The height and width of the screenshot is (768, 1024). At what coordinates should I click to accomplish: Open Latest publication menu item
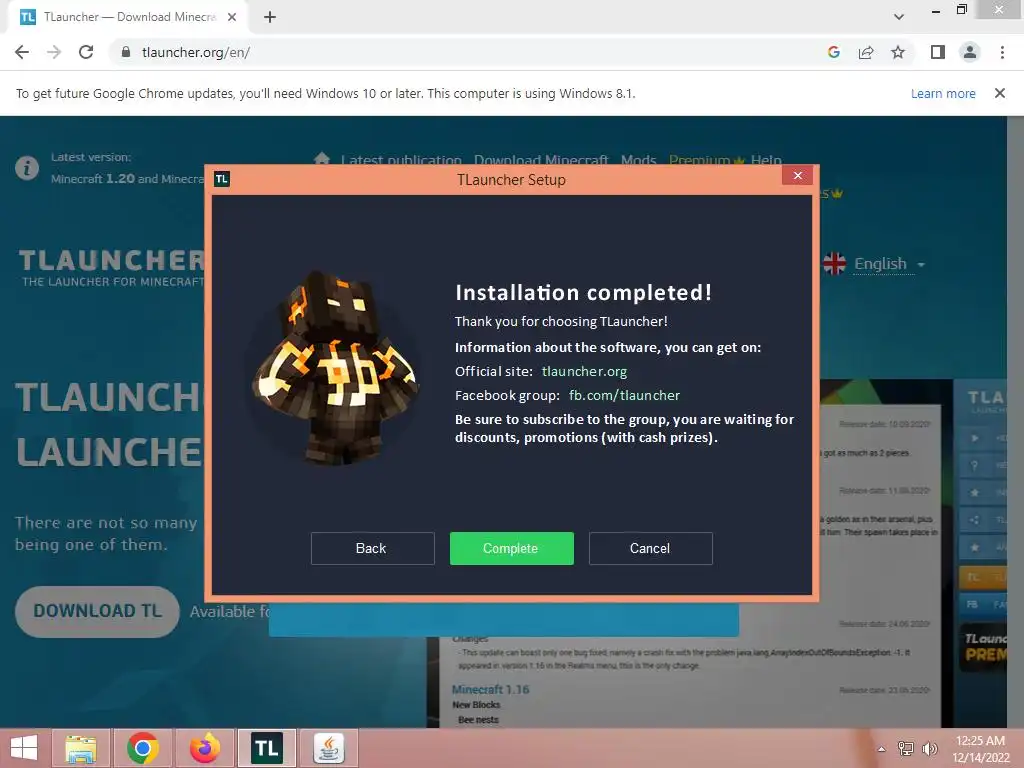click(x=401, y=160)
